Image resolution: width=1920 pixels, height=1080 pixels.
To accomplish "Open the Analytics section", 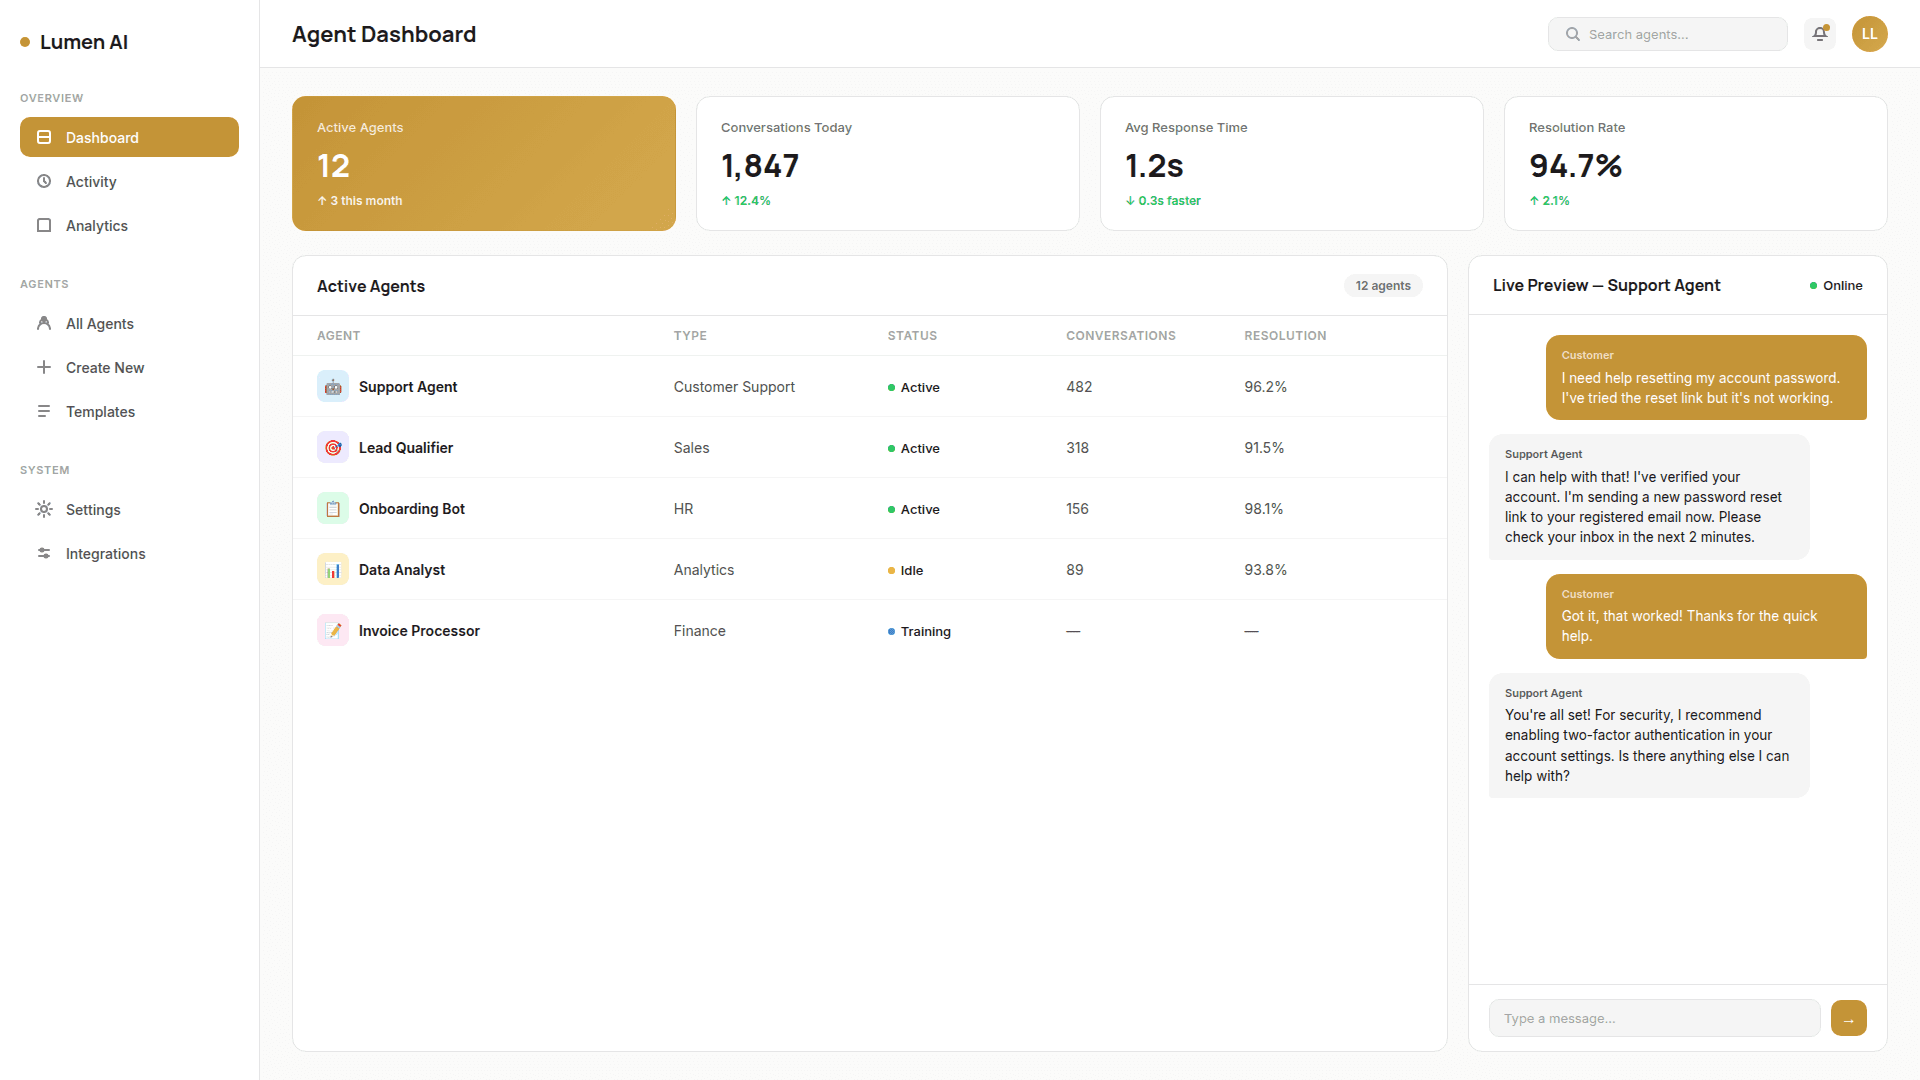I will point(96,225).
